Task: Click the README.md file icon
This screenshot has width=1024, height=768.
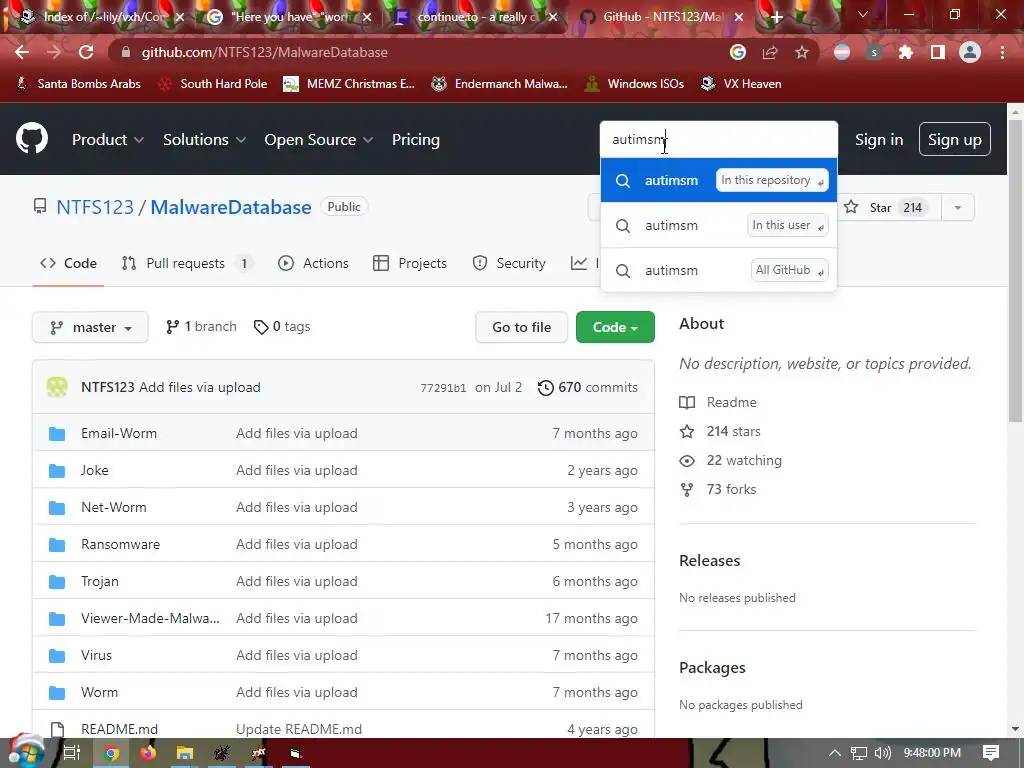Action: click(x=57, y=729)
